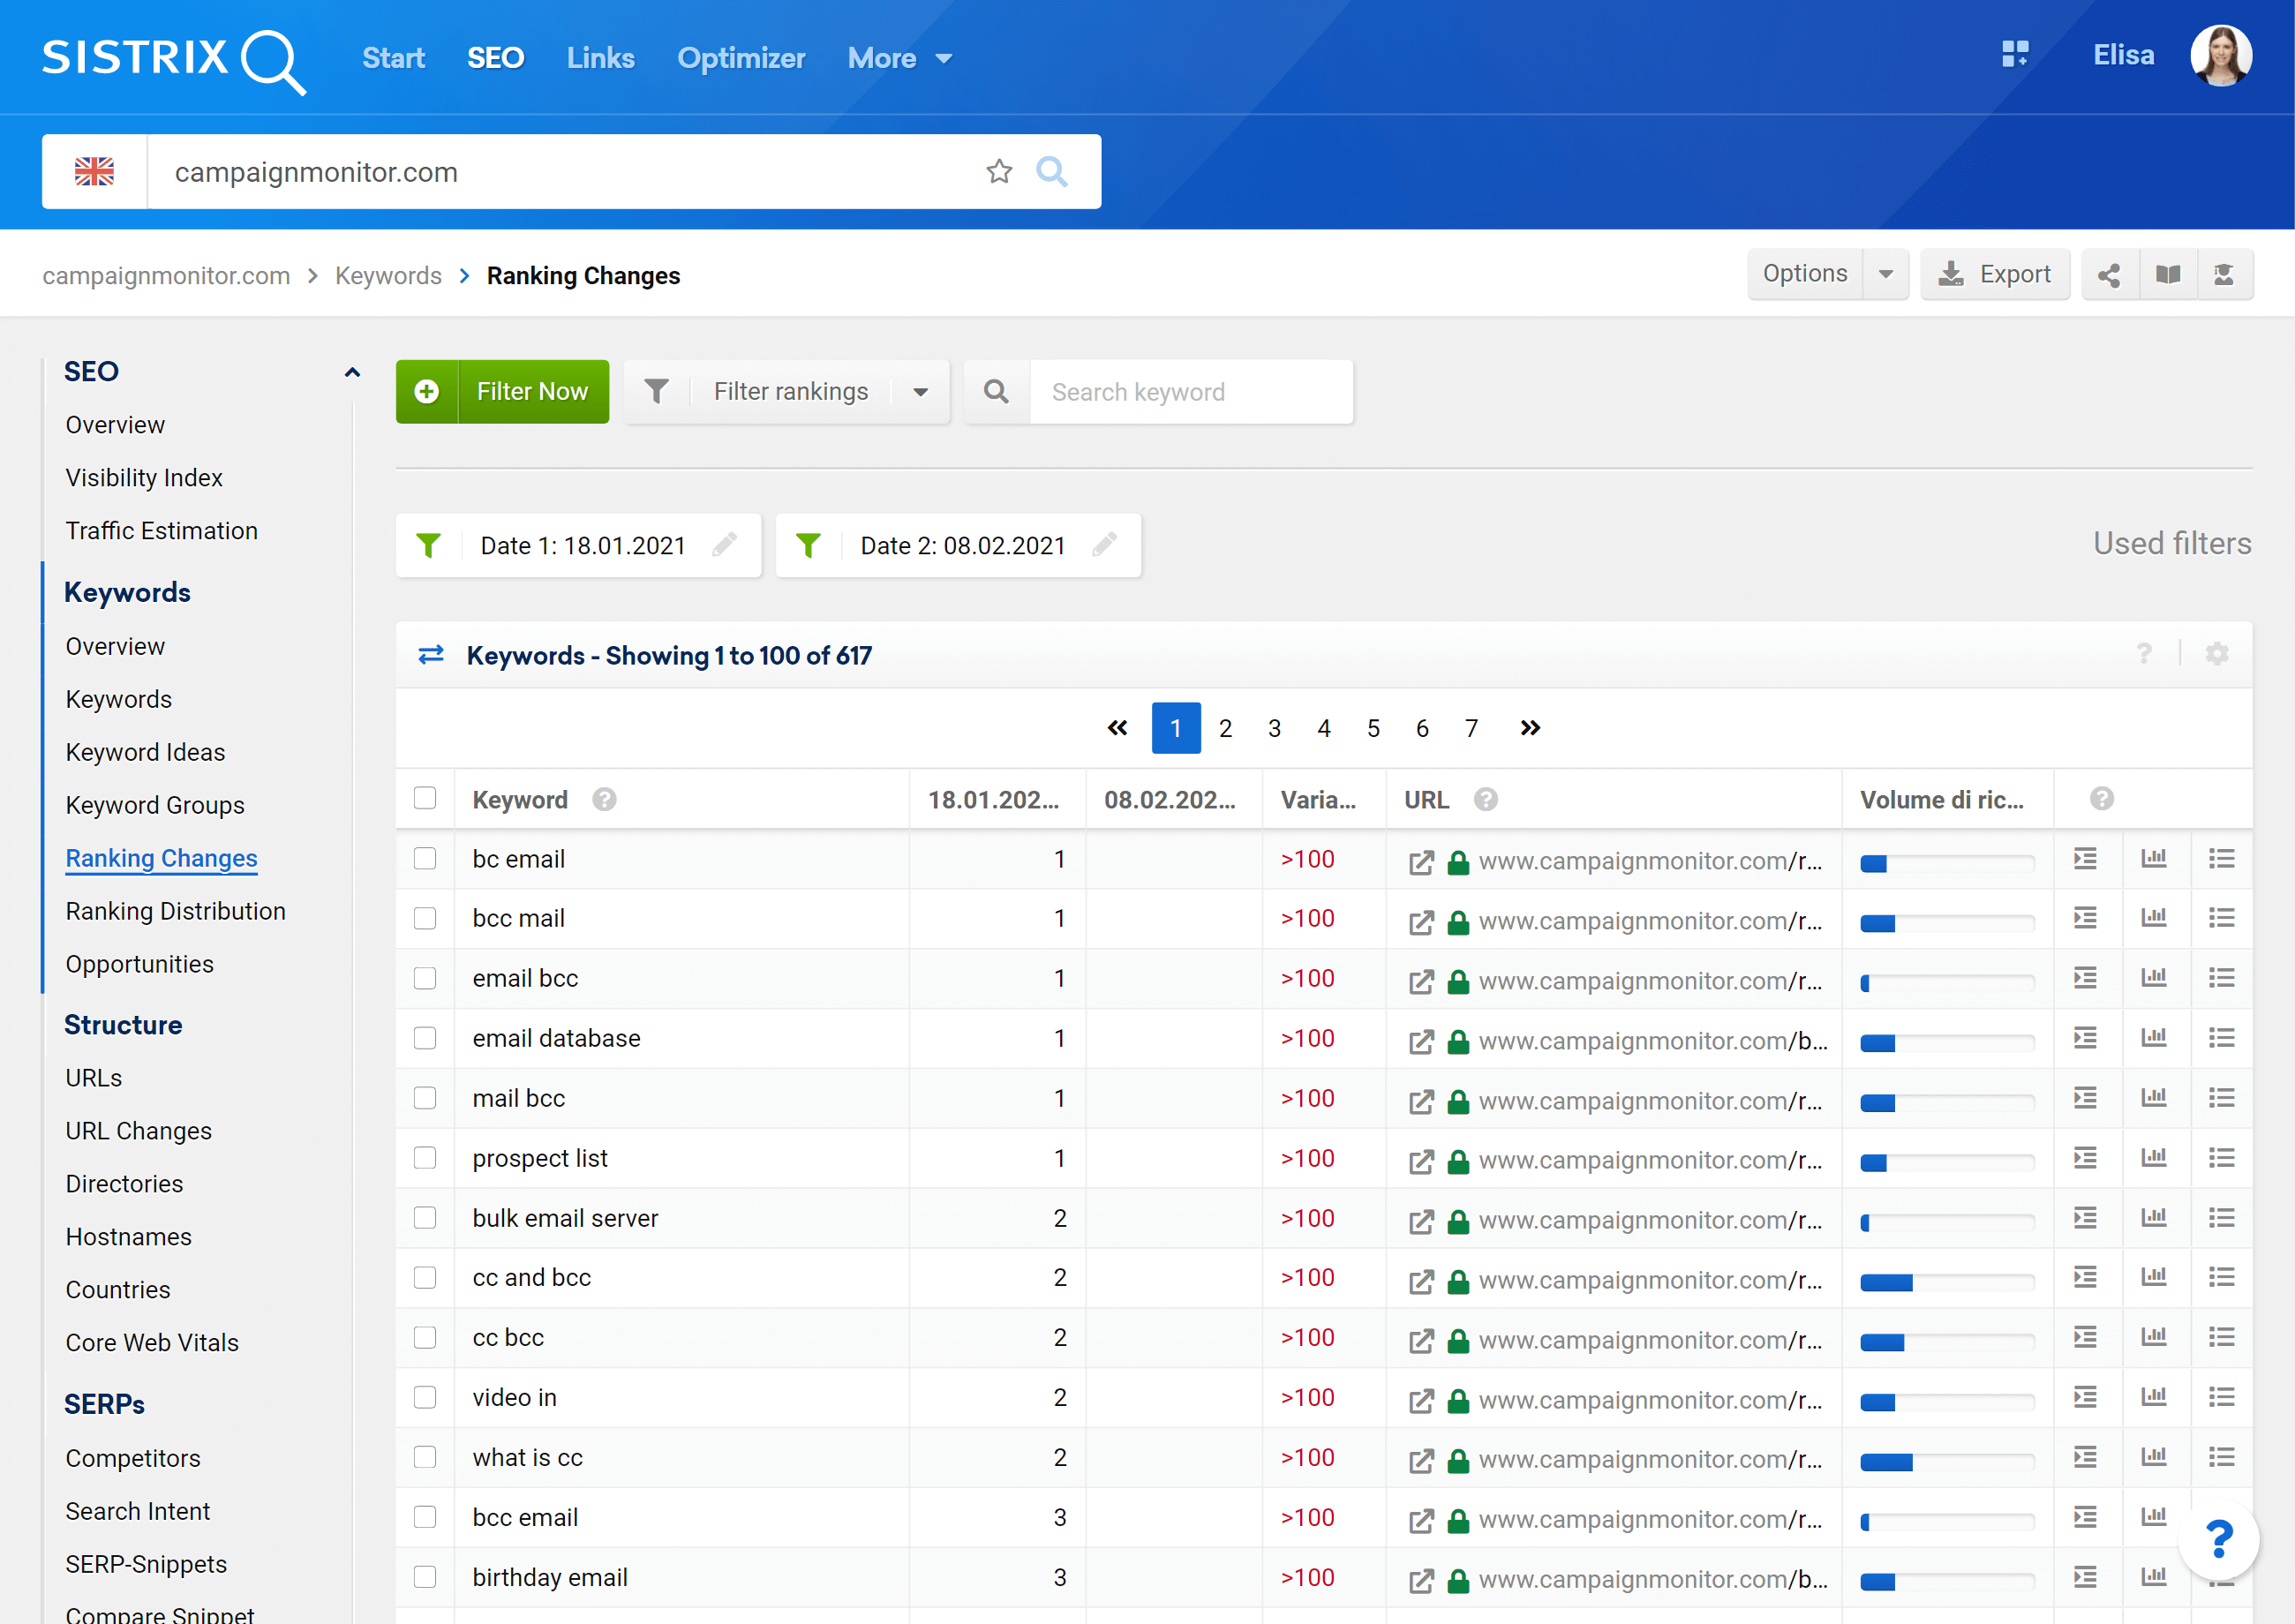Screen dimensions: 2295x1624
Task: Go to first page with double left arrow
Action: (x=1118, y=728)
